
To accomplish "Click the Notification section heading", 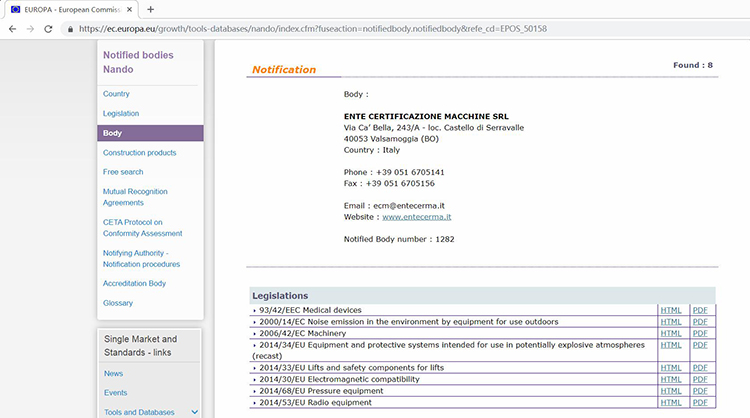I will coord(284,69).
